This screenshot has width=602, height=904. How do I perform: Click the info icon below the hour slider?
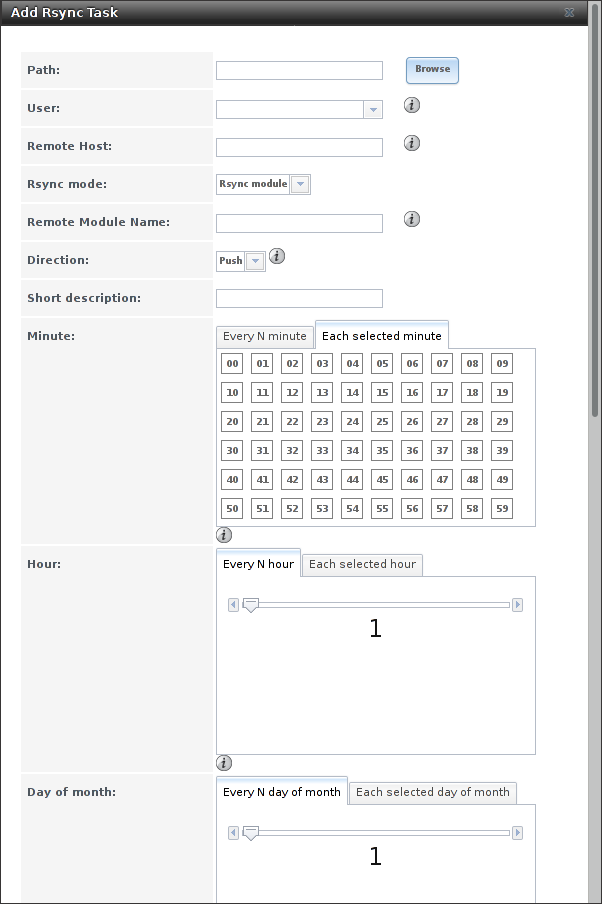(224, 763)
